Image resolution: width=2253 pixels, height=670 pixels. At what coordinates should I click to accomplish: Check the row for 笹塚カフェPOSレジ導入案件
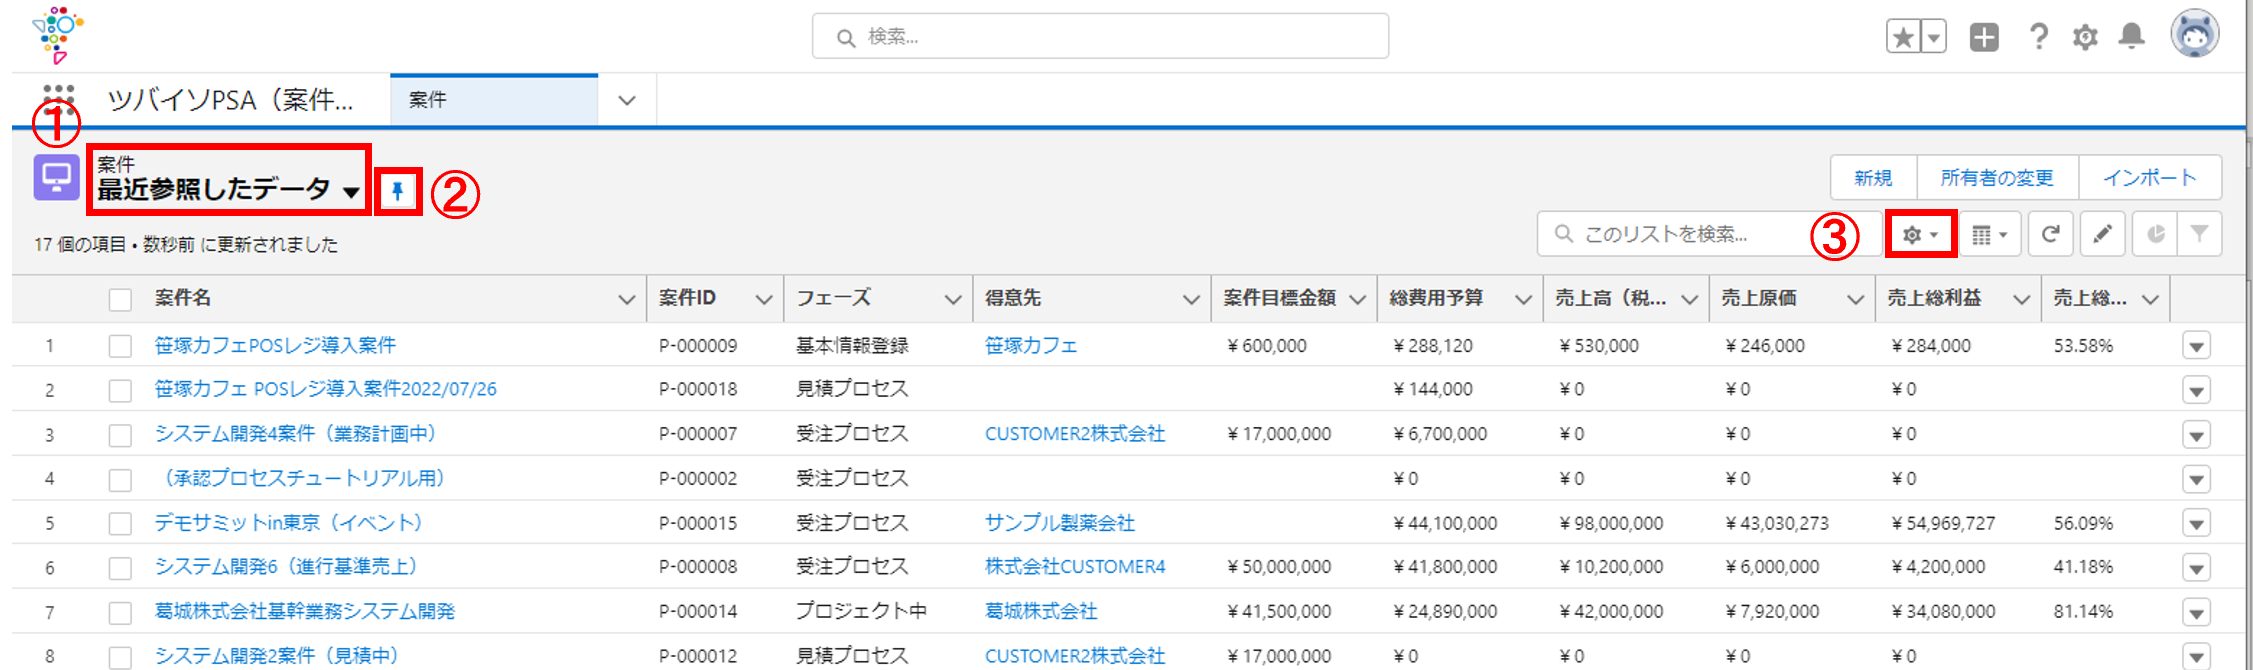[120, 346]
